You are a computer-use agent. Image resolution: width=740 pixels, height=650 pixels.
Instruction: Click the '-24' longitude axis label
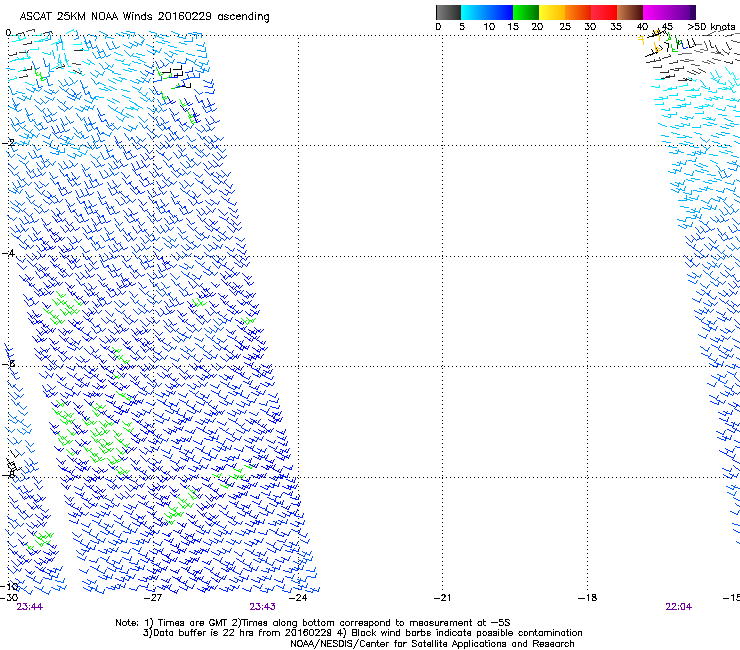click(x=298, y=598)
